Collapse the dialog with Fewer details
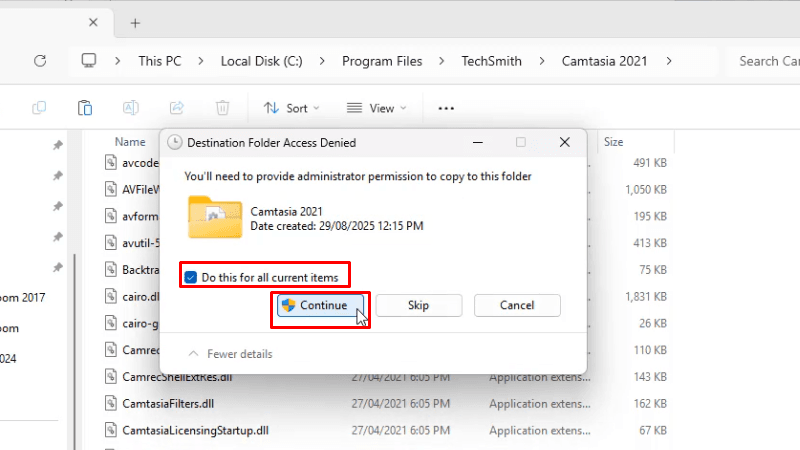 coord(230,354)
